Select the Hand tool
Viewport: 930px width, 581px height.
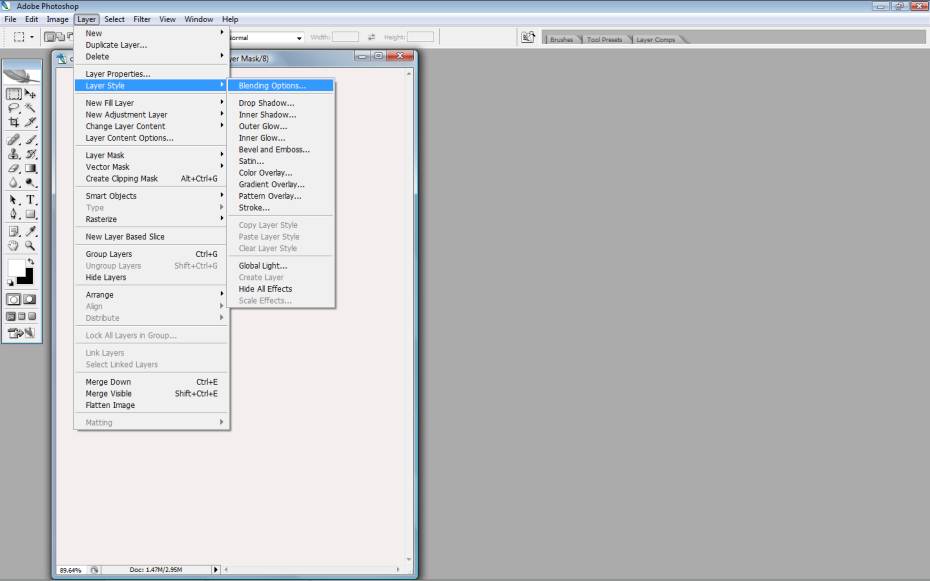[14, 245]
